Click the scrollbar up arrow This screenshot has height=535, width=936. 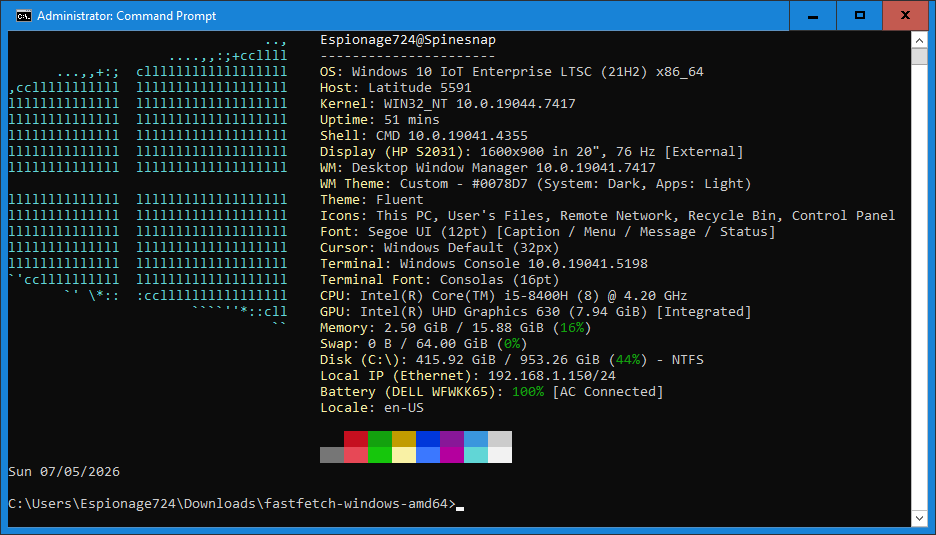pos(919,40)
